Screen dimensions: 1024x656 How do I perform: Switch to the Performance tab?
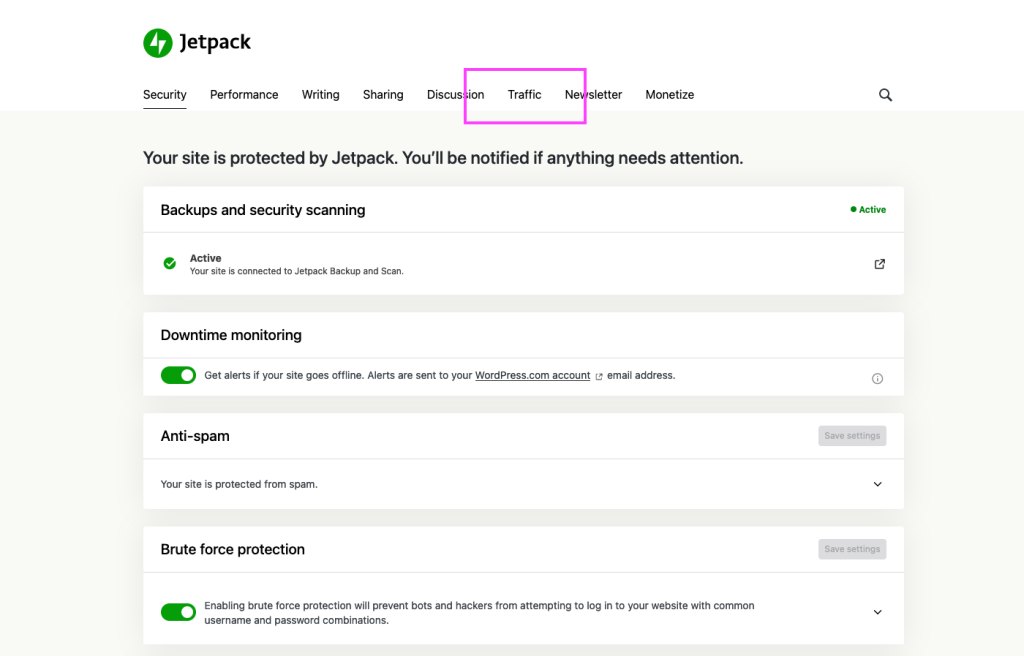pos(244,95)
